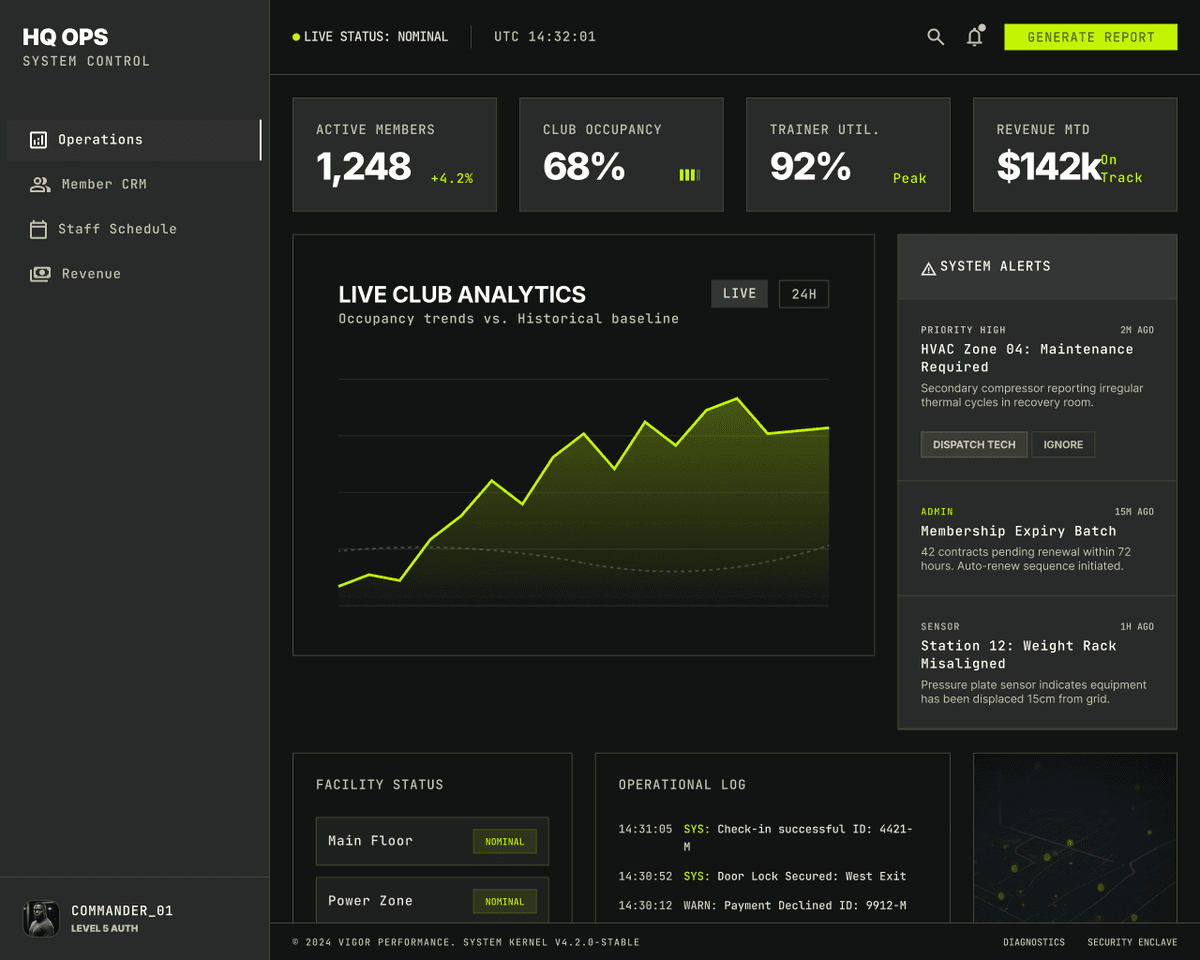Image resolution: width=1200 pixels, height=960 pixels.
Task: Go to Member CRM section
Action: pyautogui.click(x=134, y=184)
